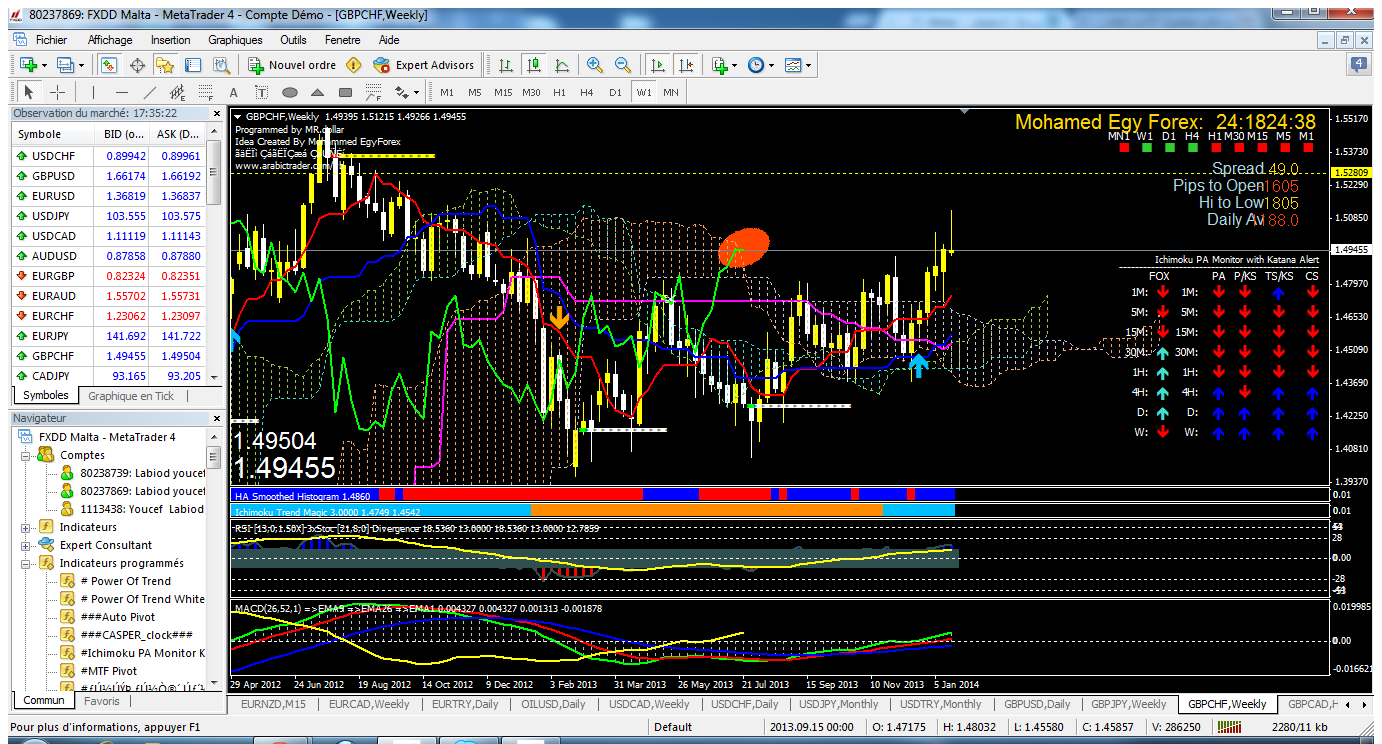Viewport: 1382px width, 744px height.
Task: Click the Nouvel ordre button
Action: tap(292, 65)
